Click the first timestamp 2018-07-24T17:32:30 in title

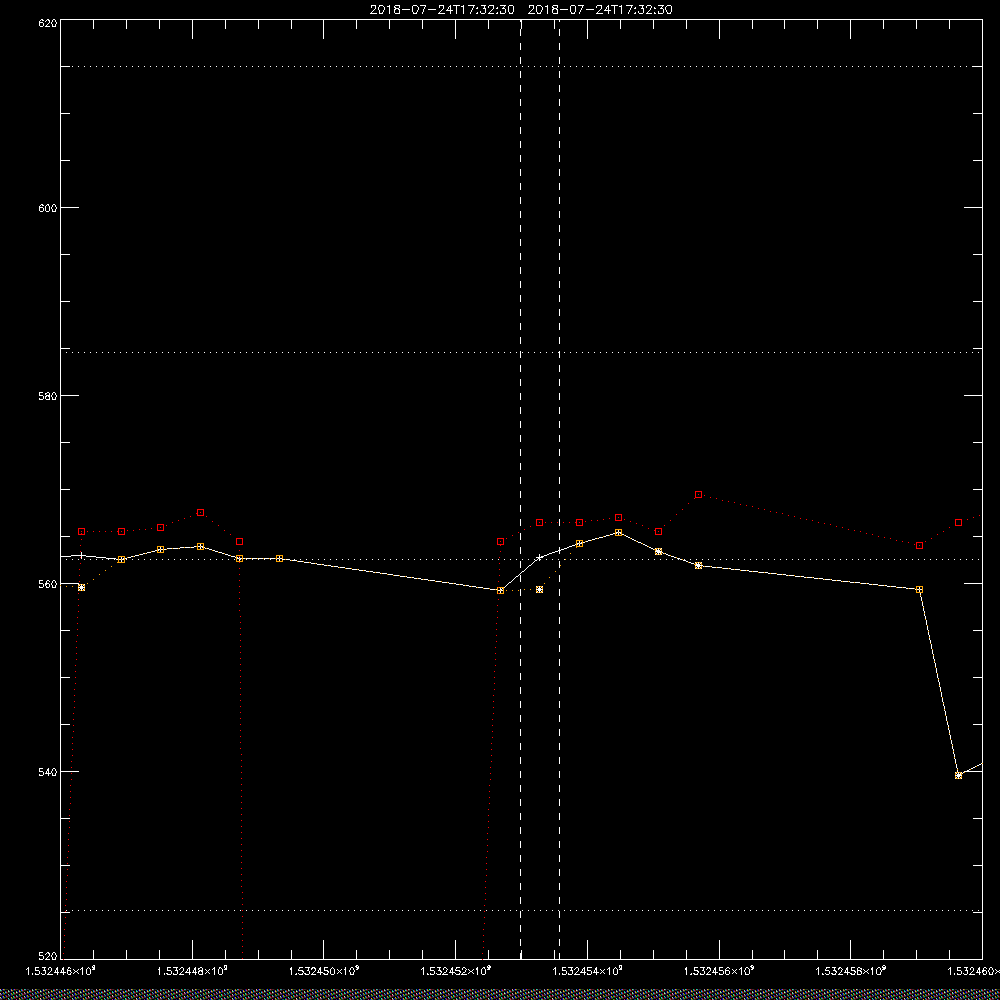point(442,10)
